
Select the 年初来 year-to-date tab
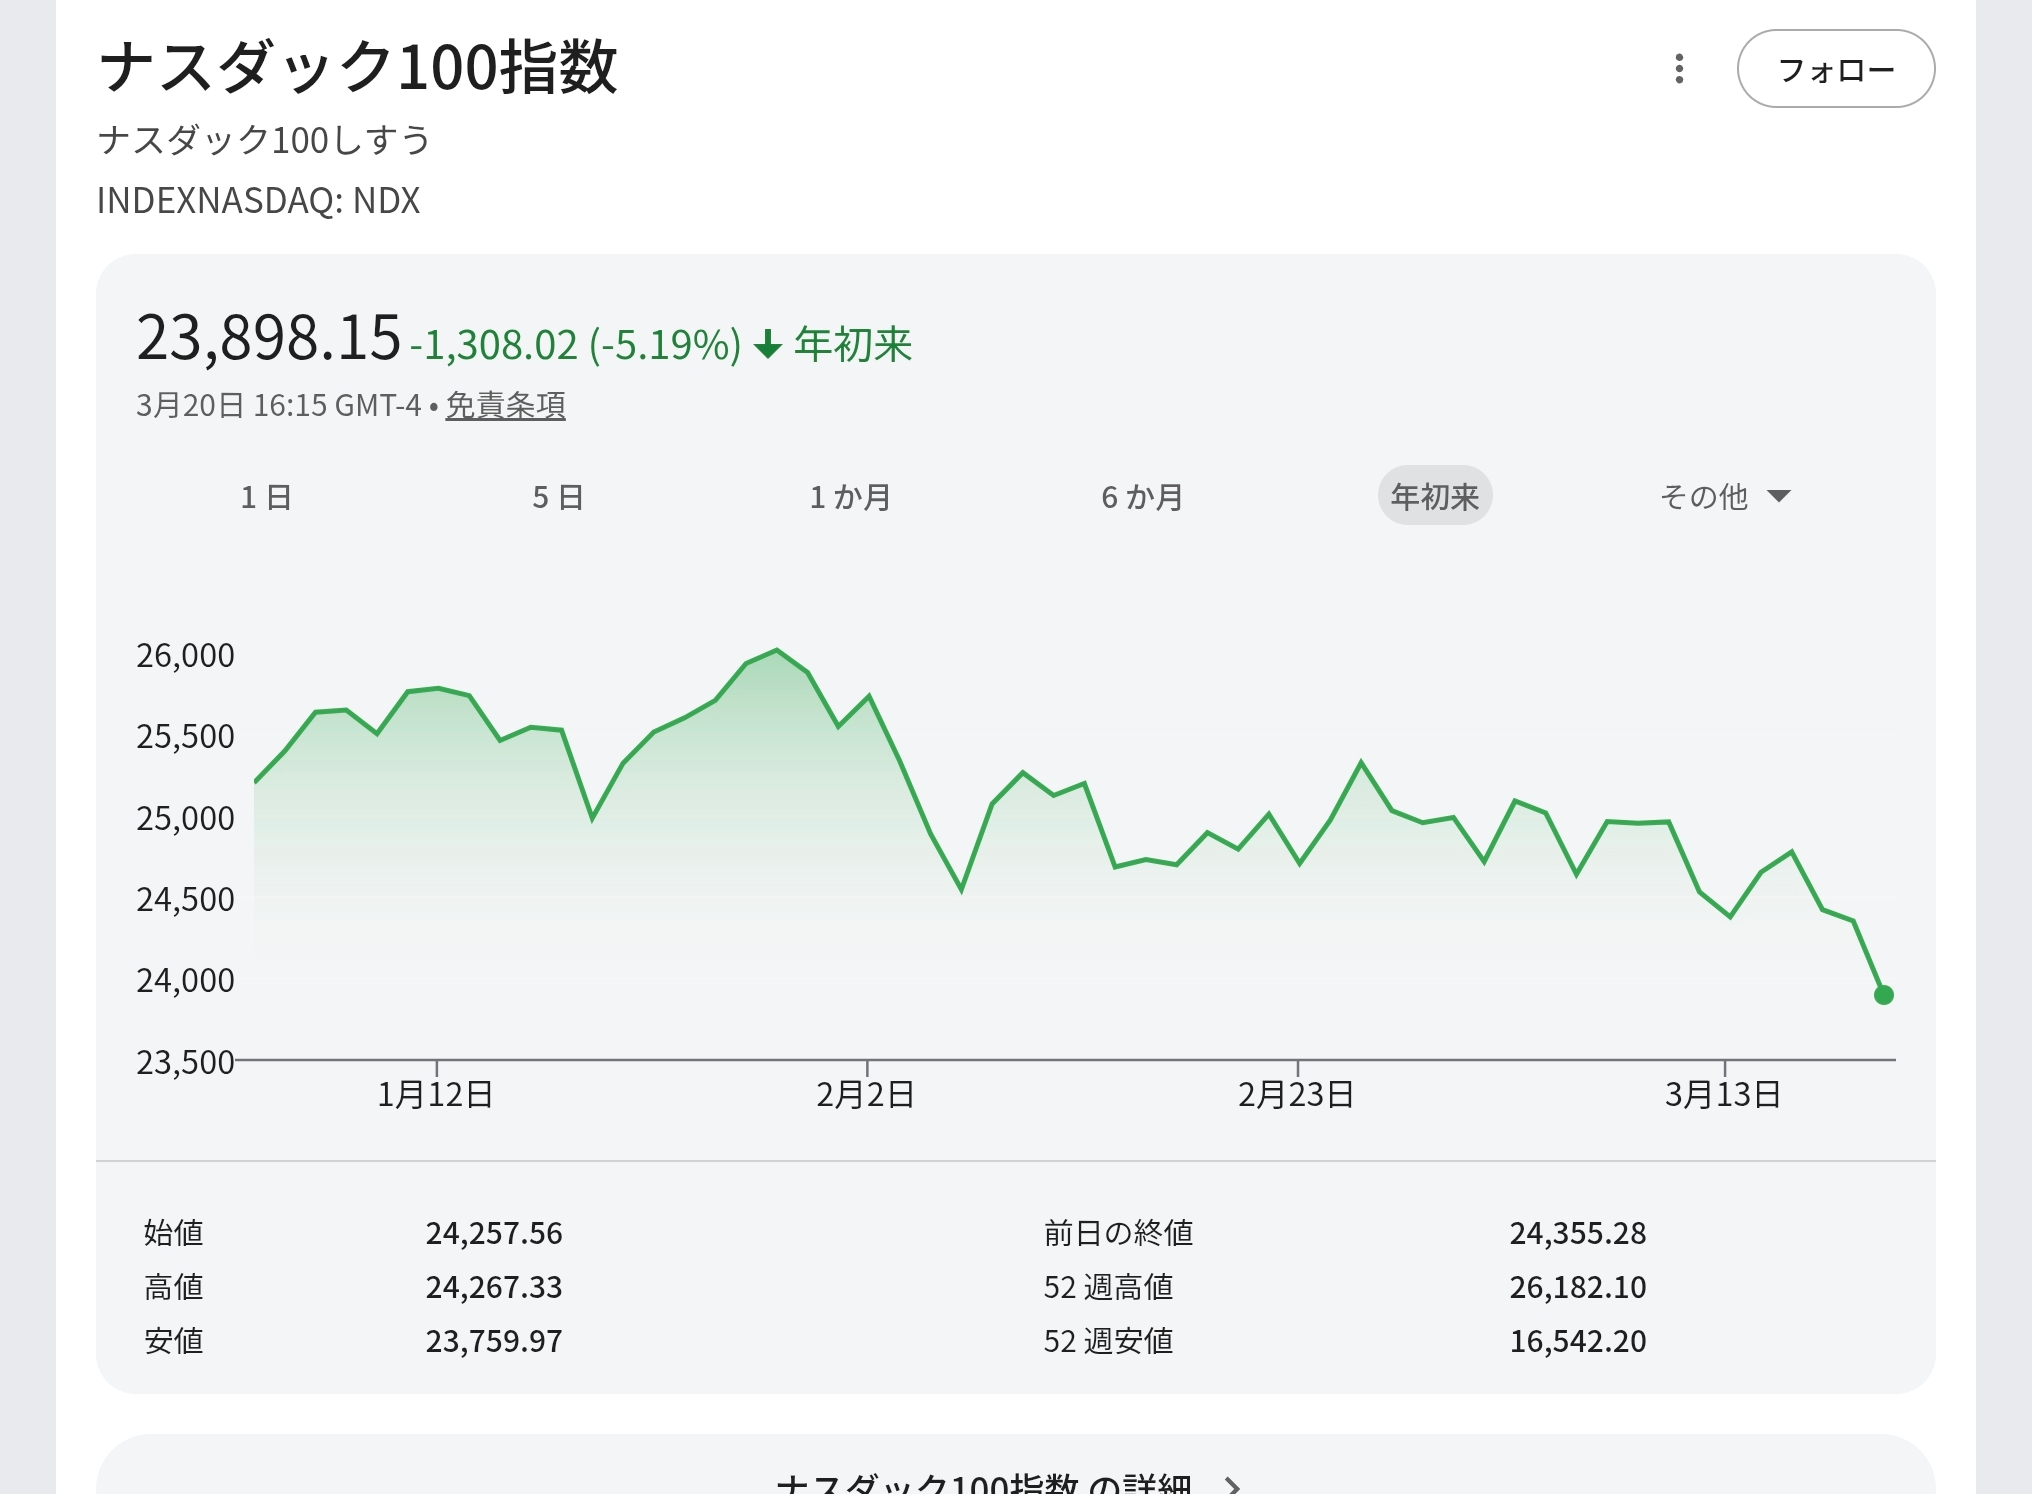click(1434, 497)
